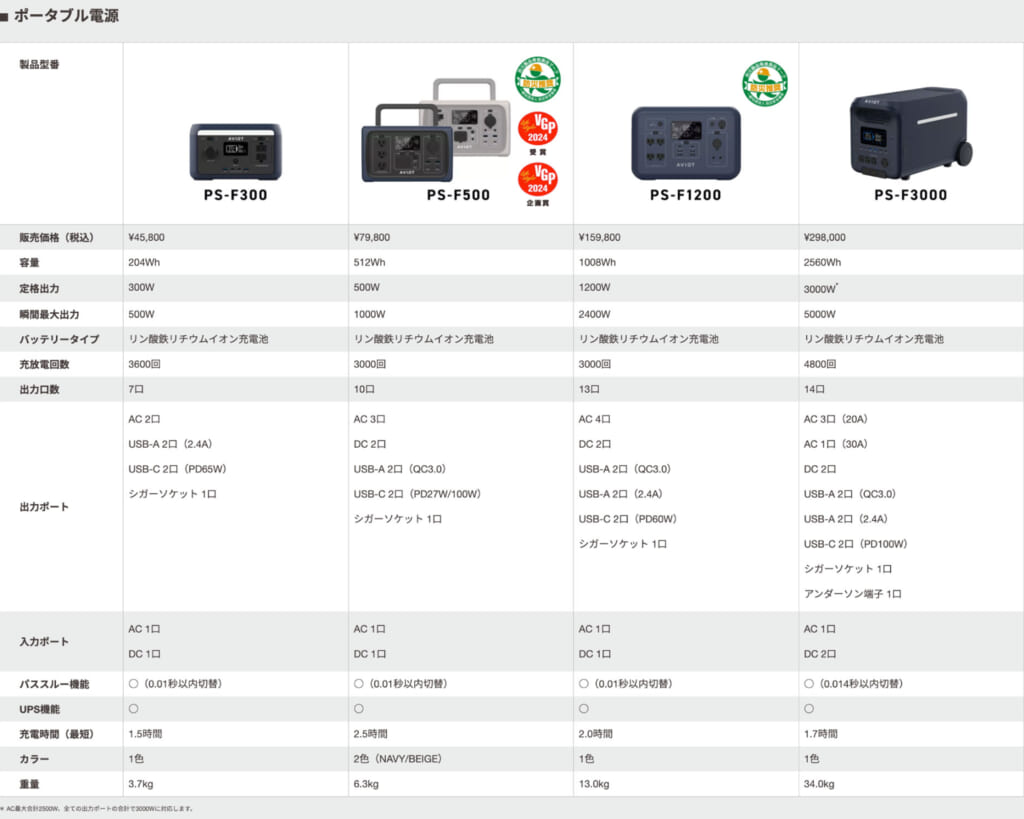This screenshot has width=1024, height=819.
Task: Click the green disaster-prevention badge above PS-F1200
Action: pos(765,83)
